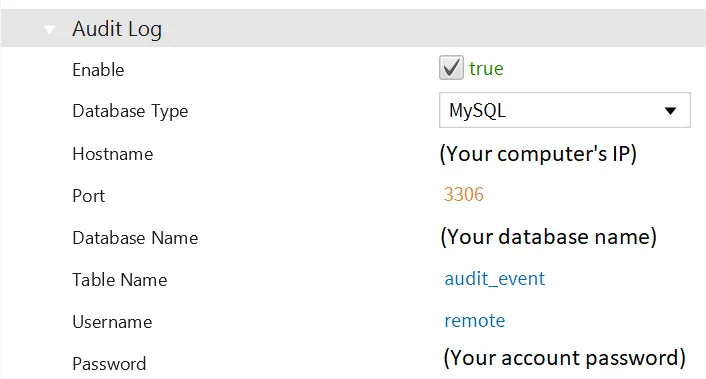Select the Password property label
706x379 pixels.
109,364
